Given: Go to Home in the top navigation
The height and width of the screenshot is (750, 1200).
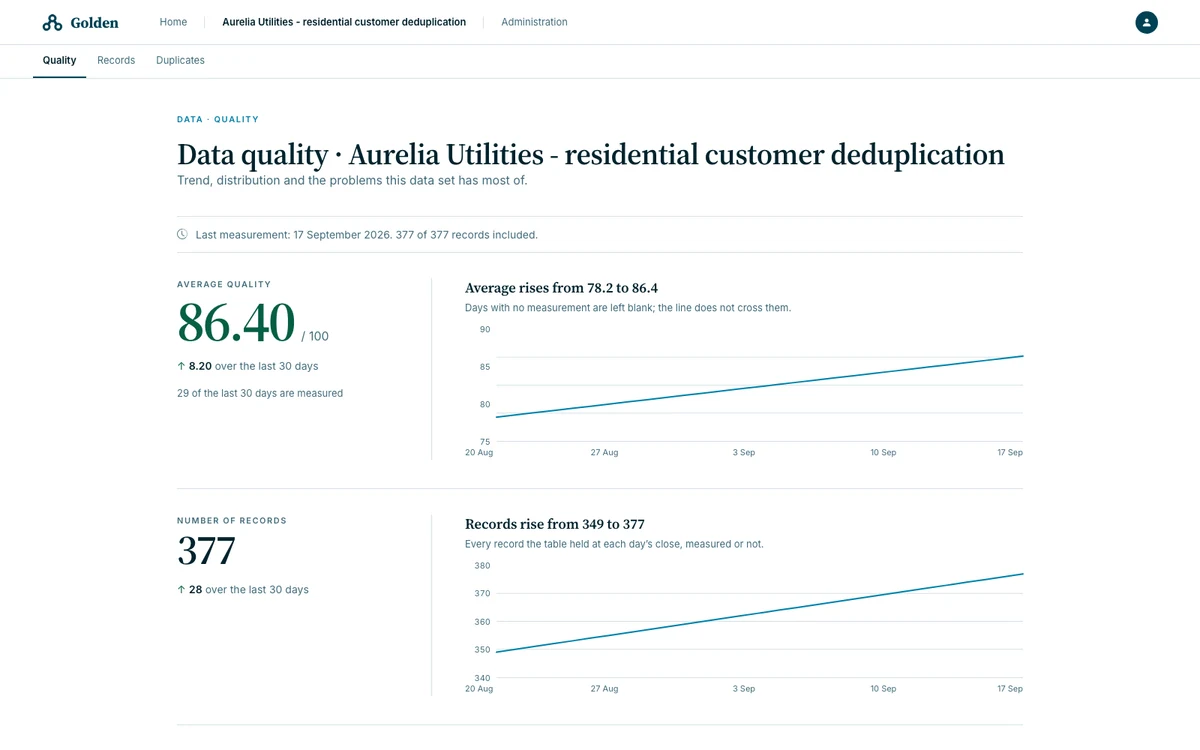Looking at the screenshot, I should (x=173, y=22).
